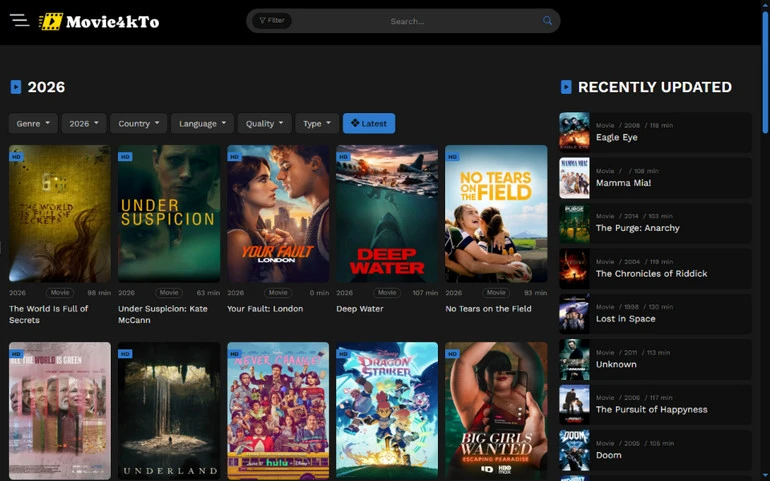Viewport: 770px width, 481px height.
Task: Open the Never Change poster
Action: tap(278, 411)
